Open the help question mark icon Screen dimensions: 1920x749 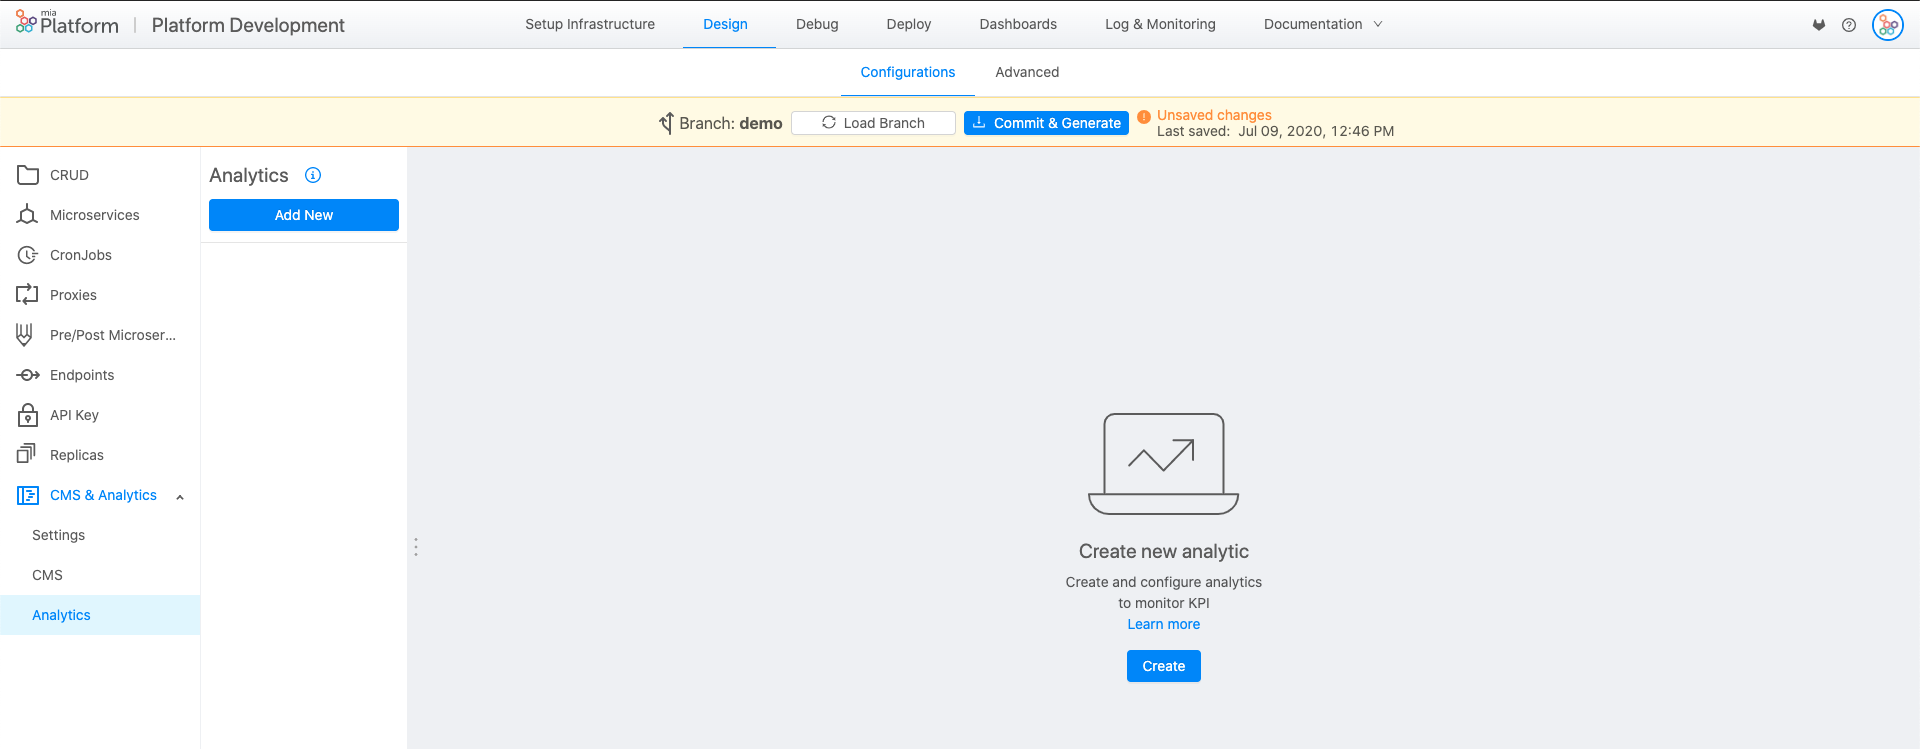pyautogui.click(x=1849, y=25)
